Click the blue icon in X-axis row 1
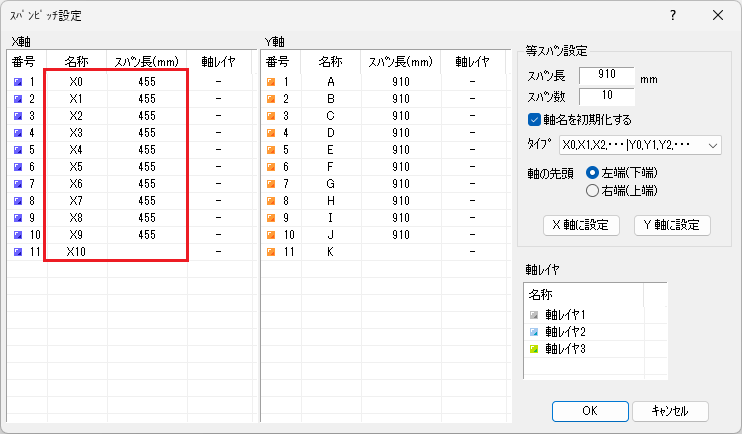Image resolution: width=742 pixels, height=434 pixels. (18, 81)
